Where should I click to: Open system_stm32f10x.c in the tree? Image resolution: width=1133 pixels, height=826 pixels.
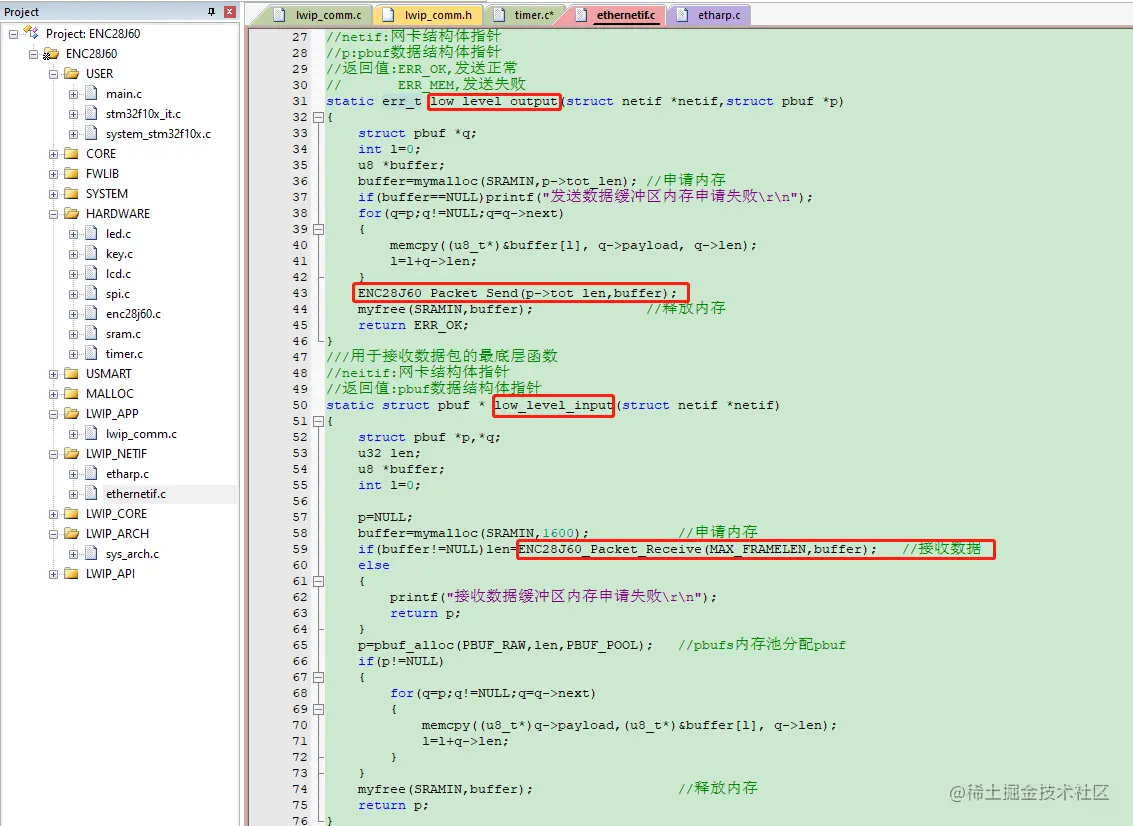pyautogui.click(x=158, y=134)
